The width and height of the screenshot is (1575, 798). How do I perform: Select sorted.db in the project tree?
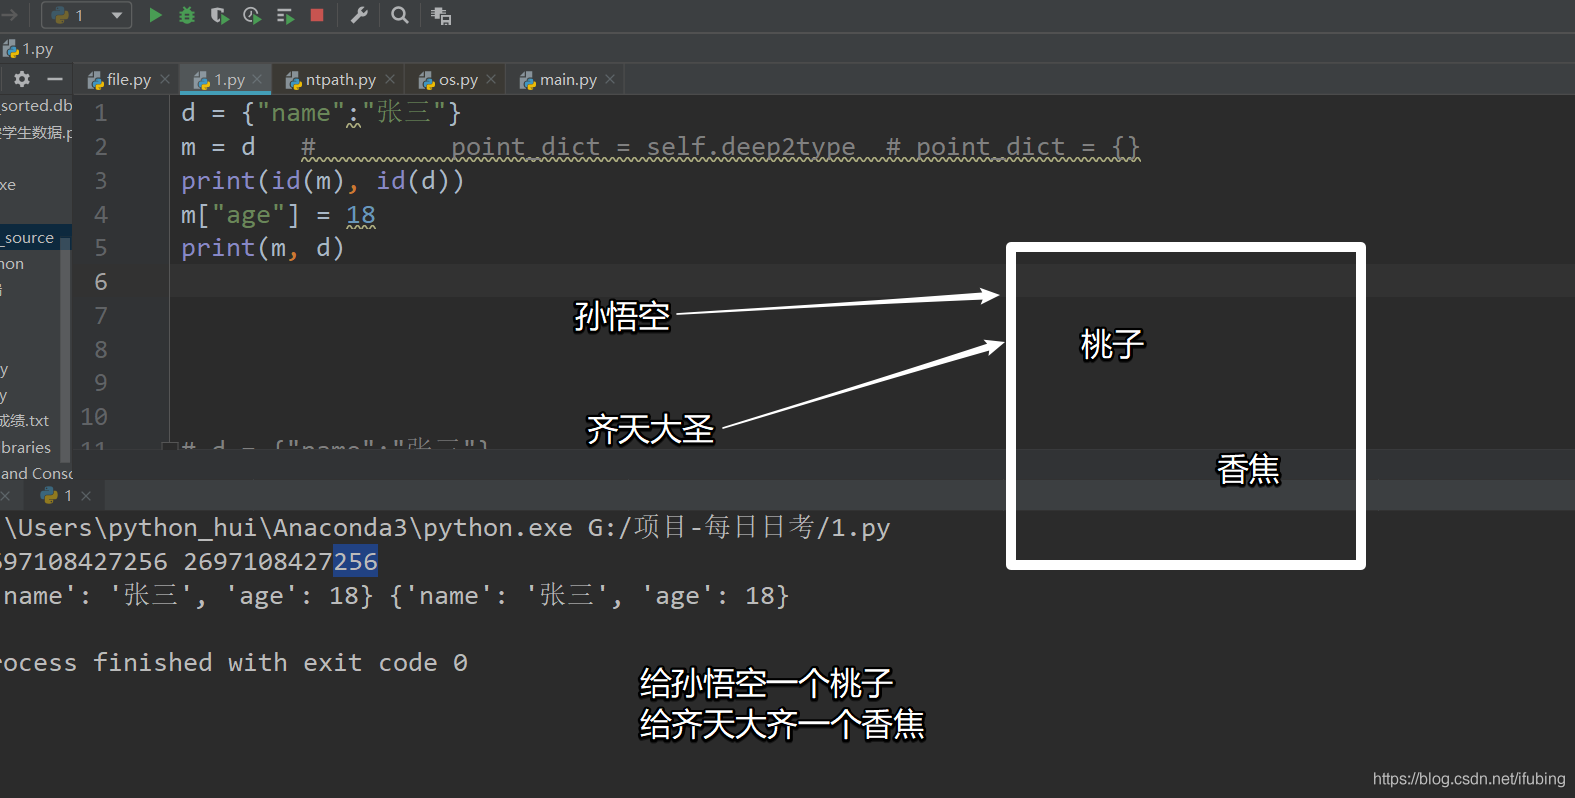tap(37, 105)
